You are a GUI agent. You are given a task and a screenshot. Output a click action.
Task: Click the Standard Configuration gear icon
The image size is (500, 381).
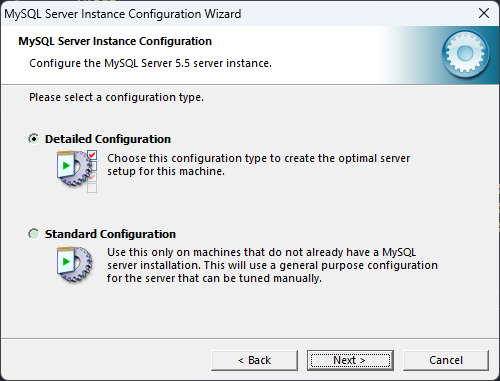pos(74,264)
